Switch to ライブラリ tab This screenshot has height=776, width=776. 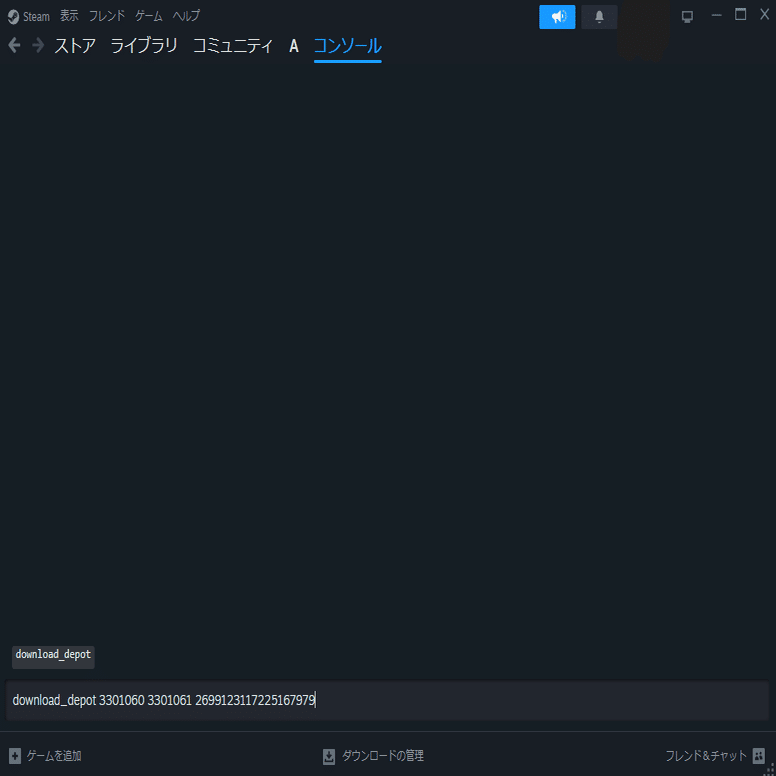click(144, 46)
